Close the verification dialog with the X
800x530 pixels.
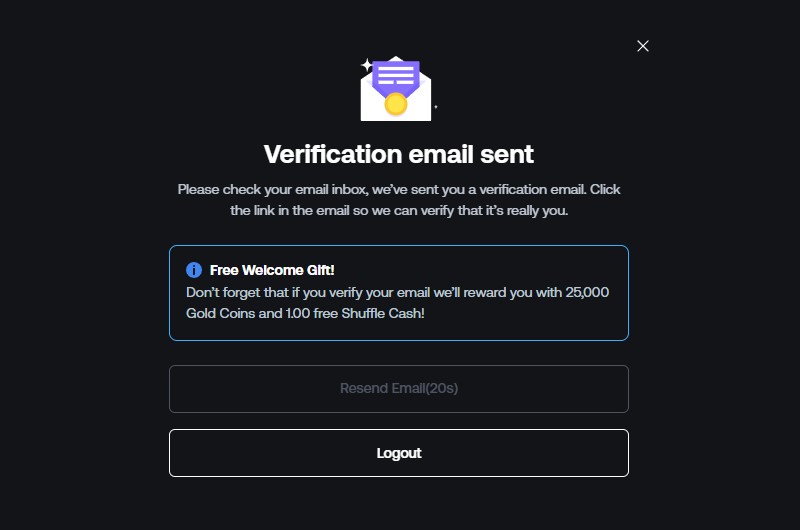point(643,46)
